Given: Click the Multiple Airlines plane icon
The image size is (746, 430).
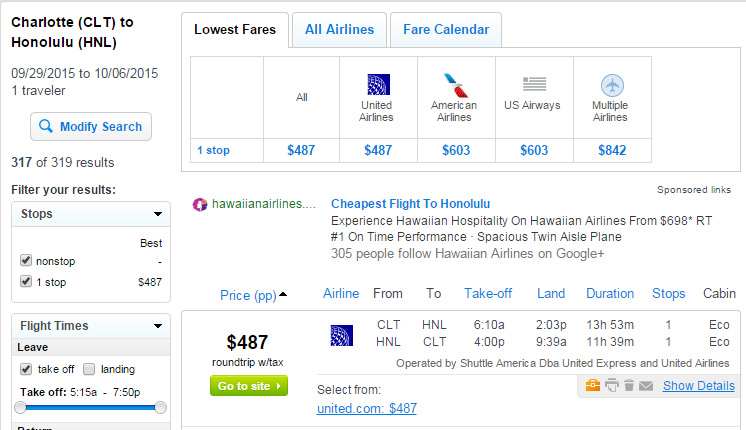Looking at the screenshot, I should [612, 86].
